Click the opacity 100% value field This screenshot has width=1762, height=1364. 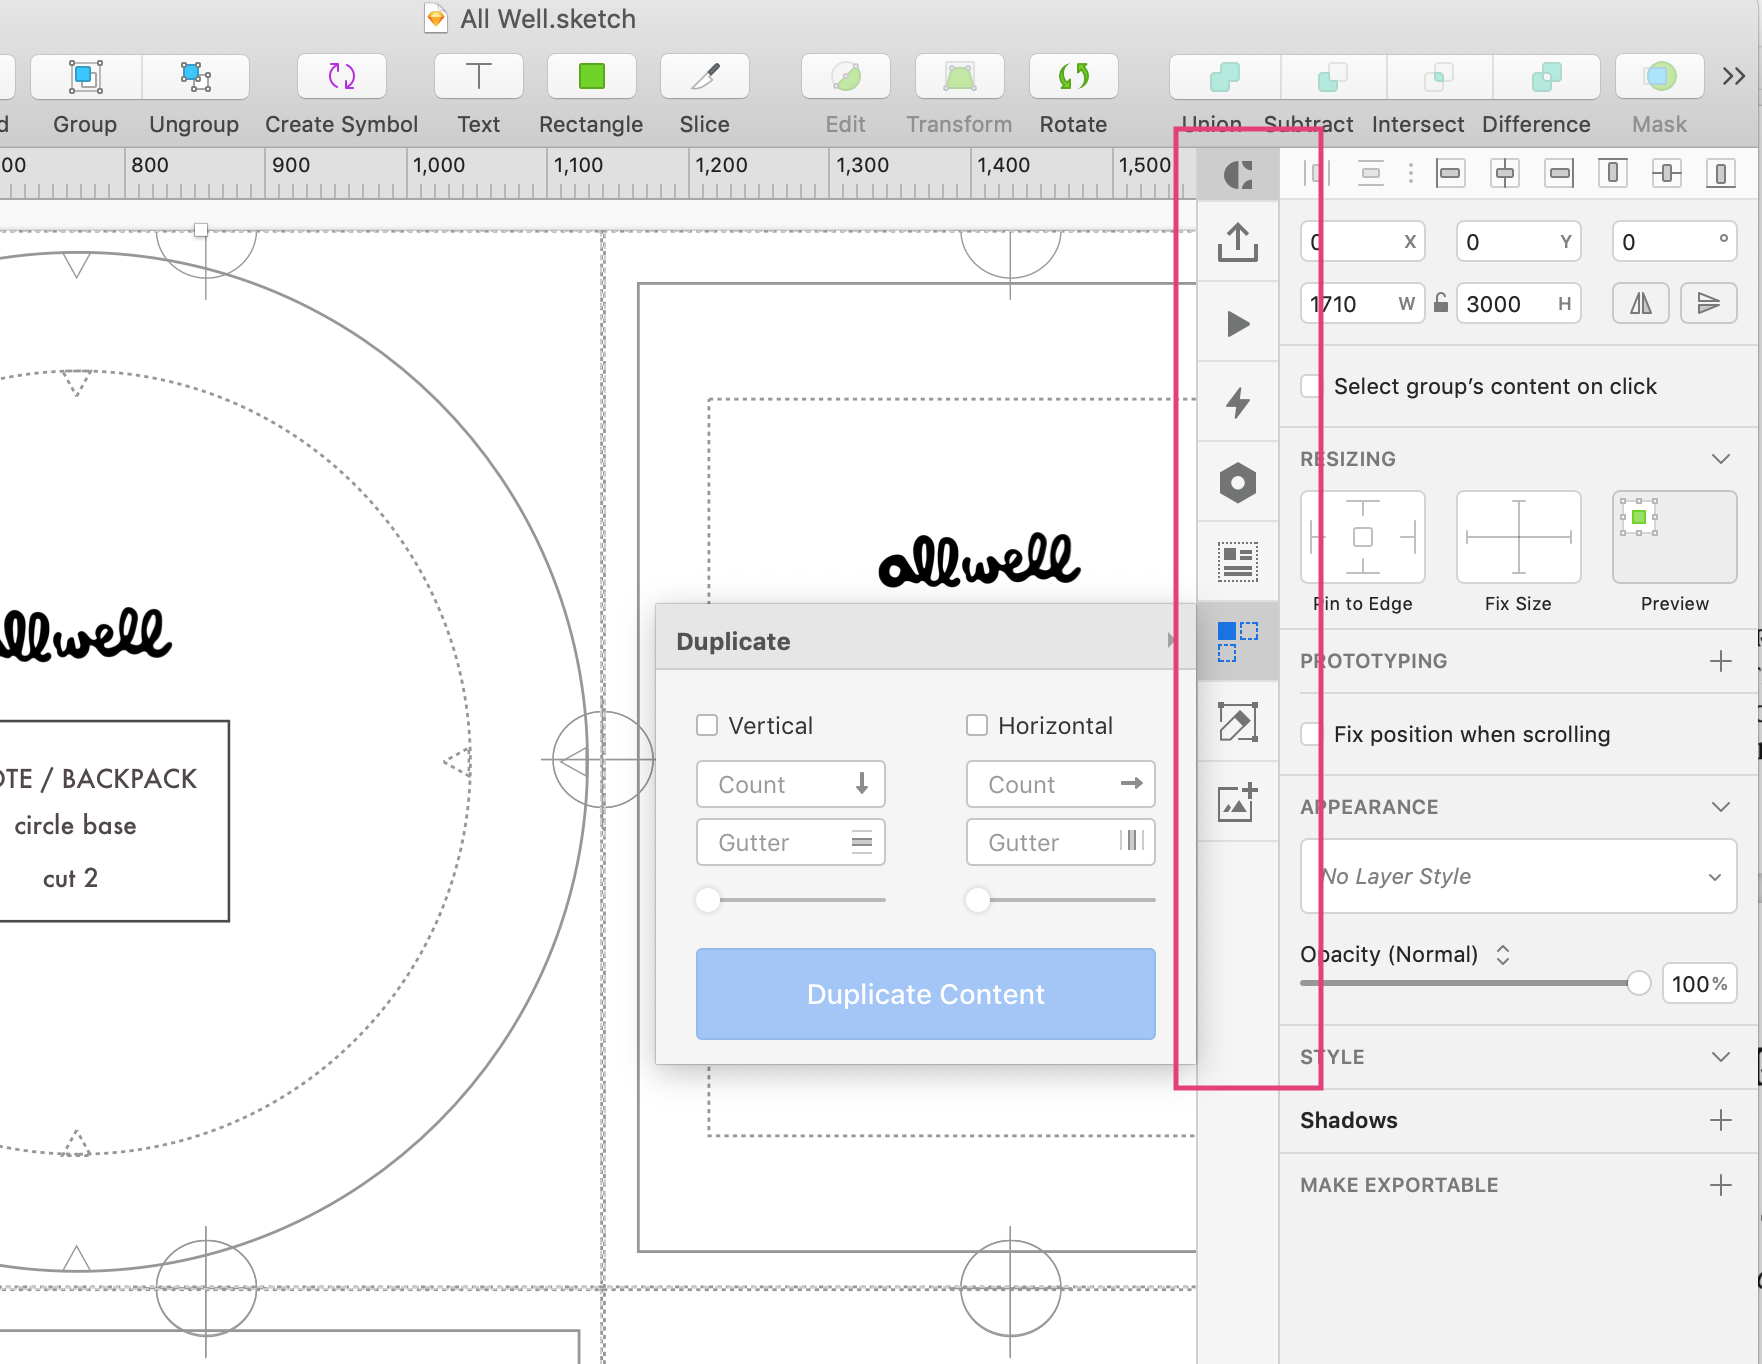(1699, 983)
